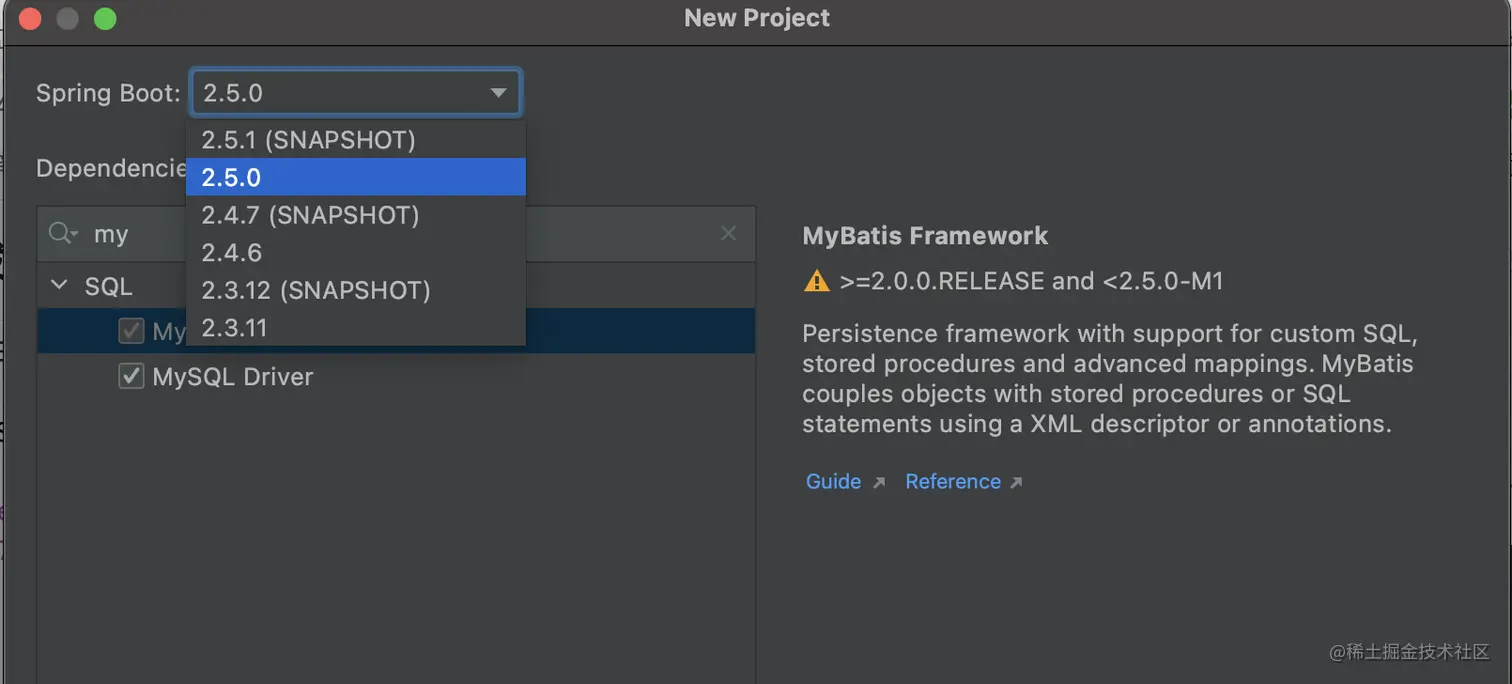Click the arrow icon beside Reference
The height and width of the screenshot is (684, 1512).
1016,483
